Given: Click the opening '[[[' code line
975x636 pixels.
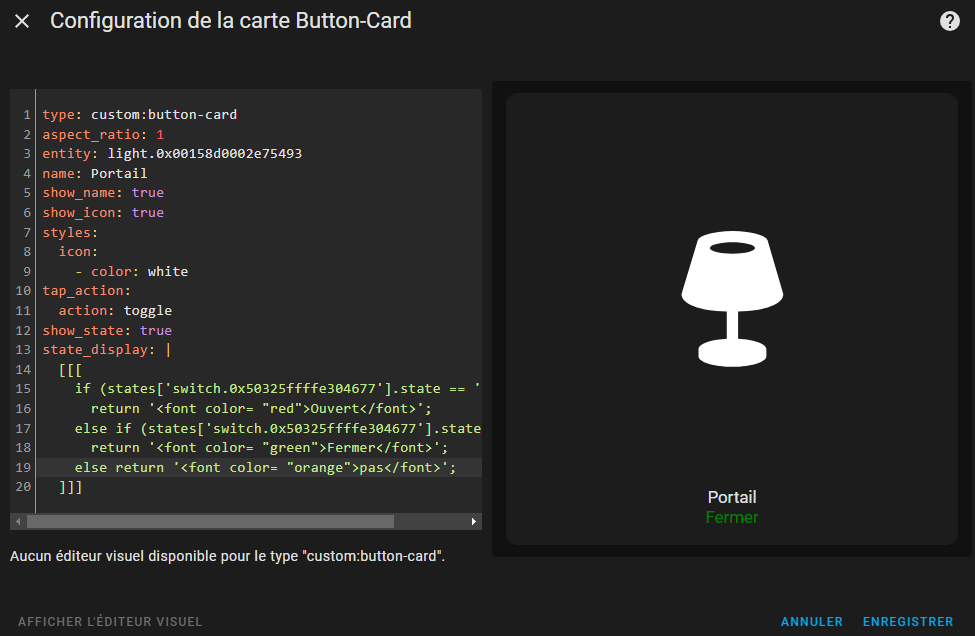Looking at the screenshot, I should point(70,370).
